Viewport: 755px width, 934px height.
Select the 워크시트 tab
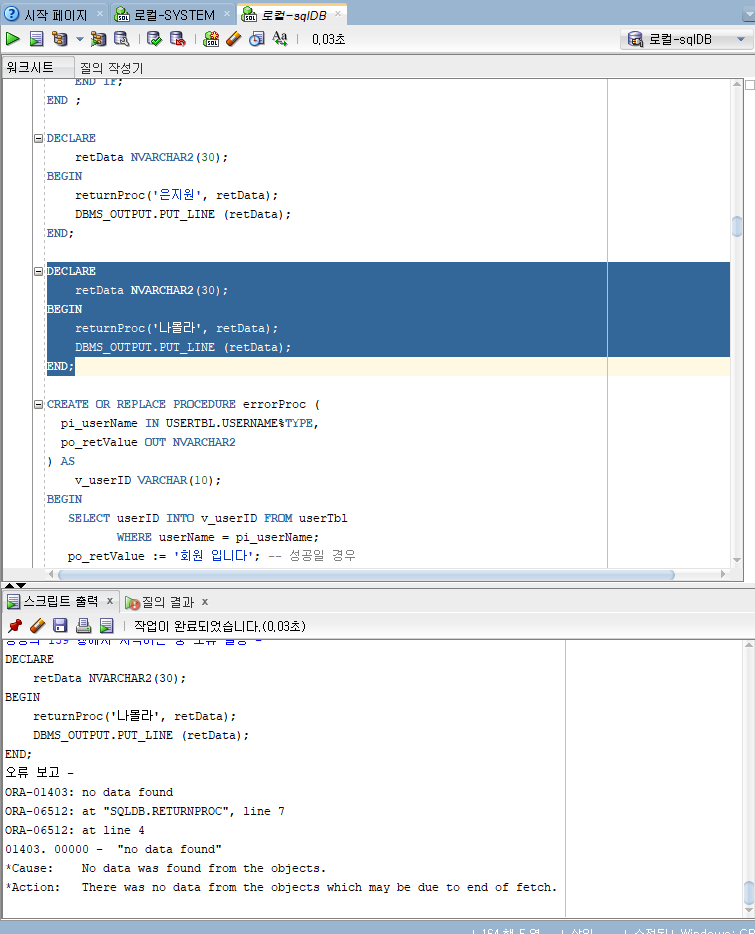point(30,67)
